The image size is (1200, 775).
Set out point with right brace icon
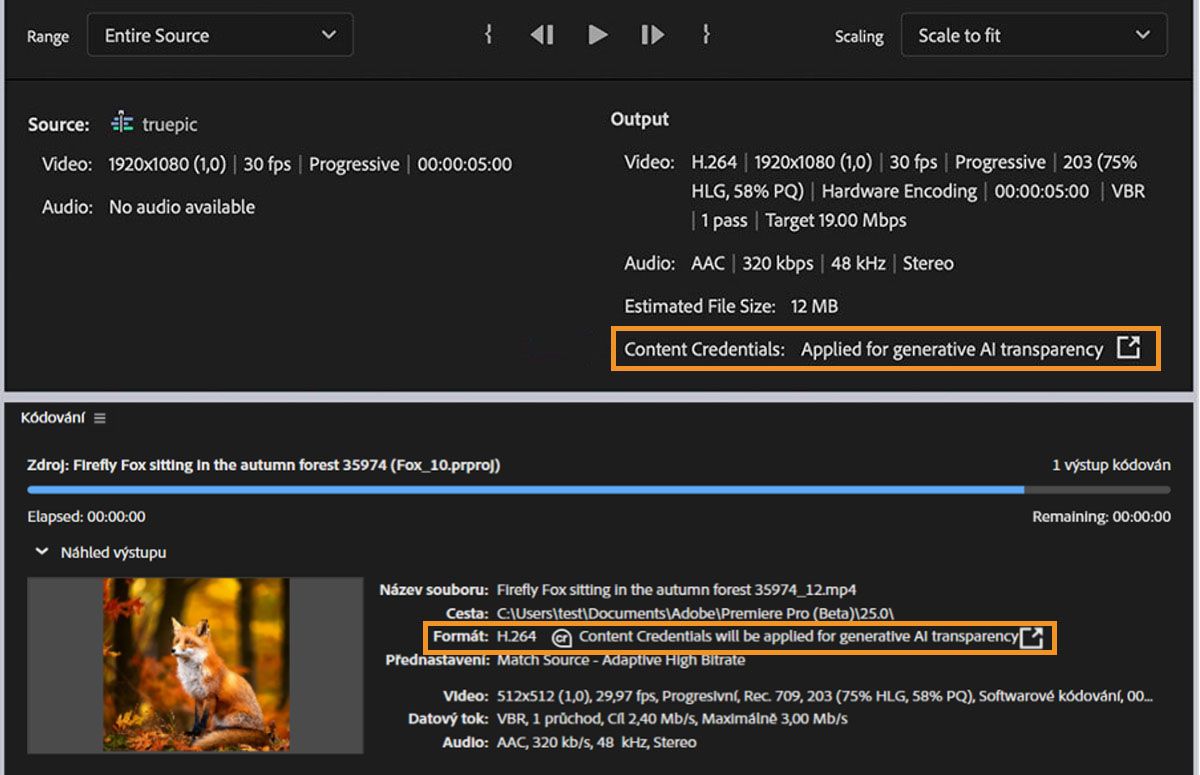point(706,35)
